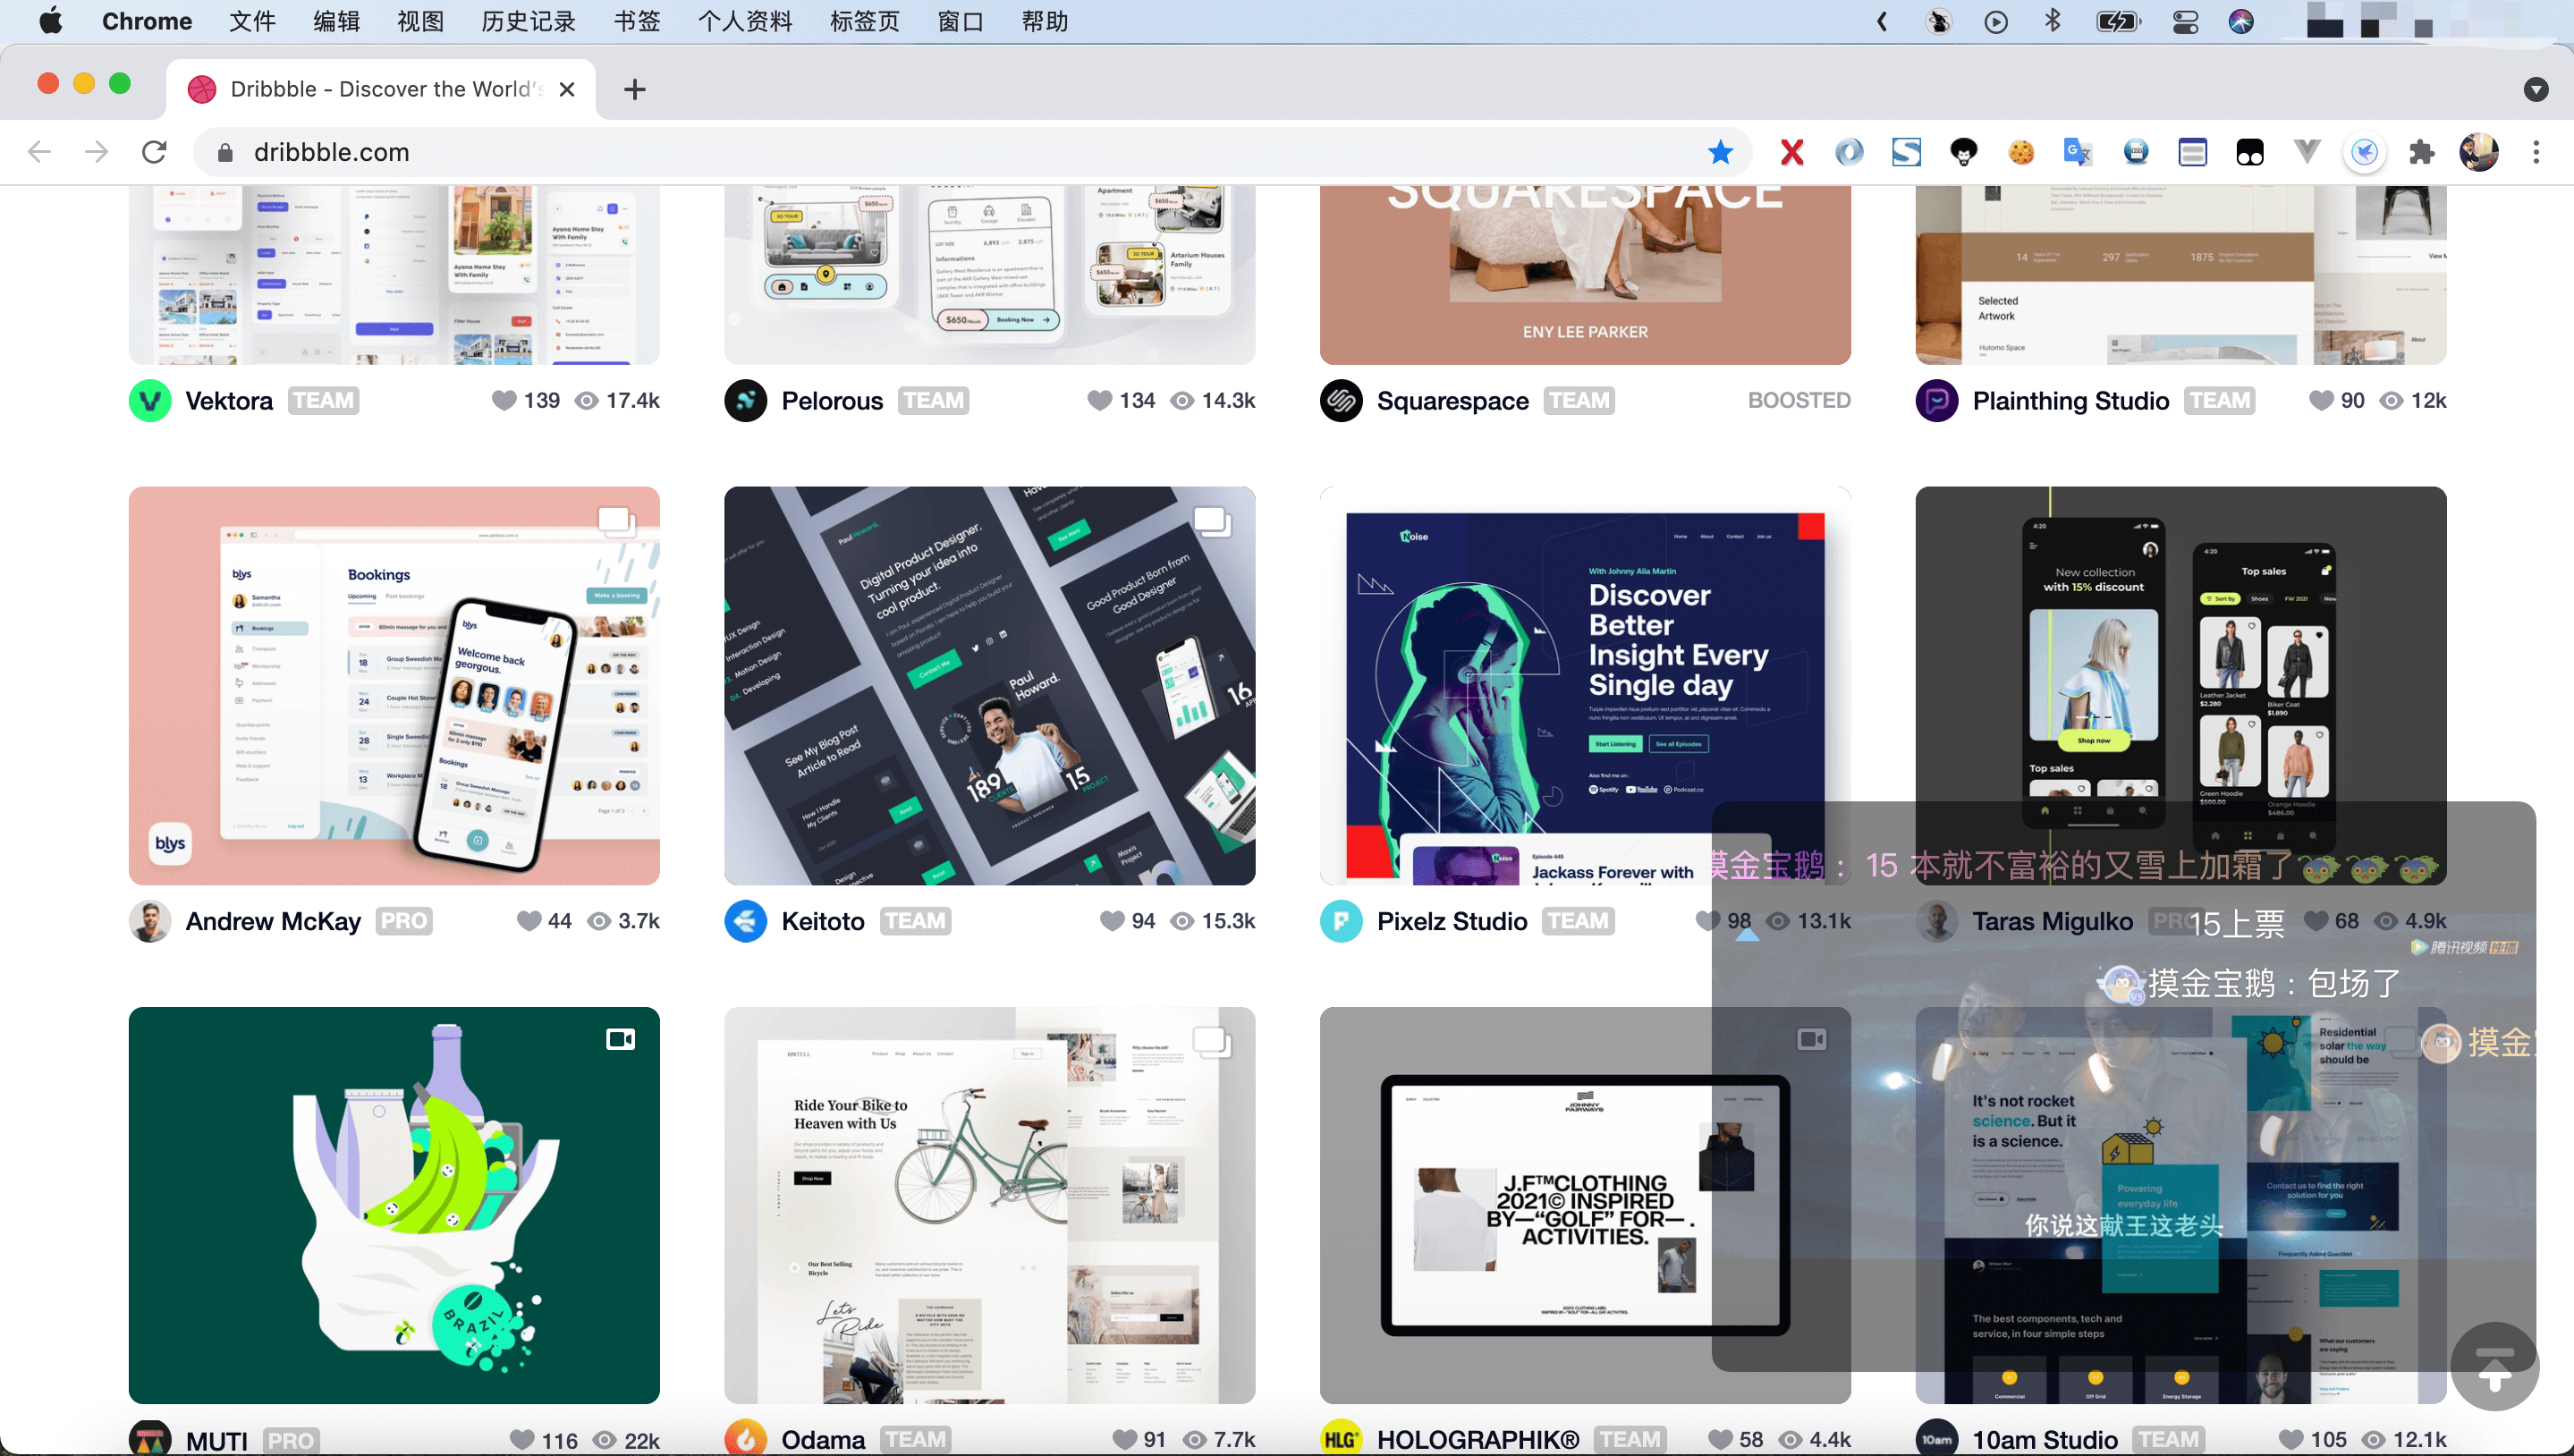Click the Google Translate extension icon
Image resolution: width=2574 pixels, height=1456 pixels.
(2078, 152)
